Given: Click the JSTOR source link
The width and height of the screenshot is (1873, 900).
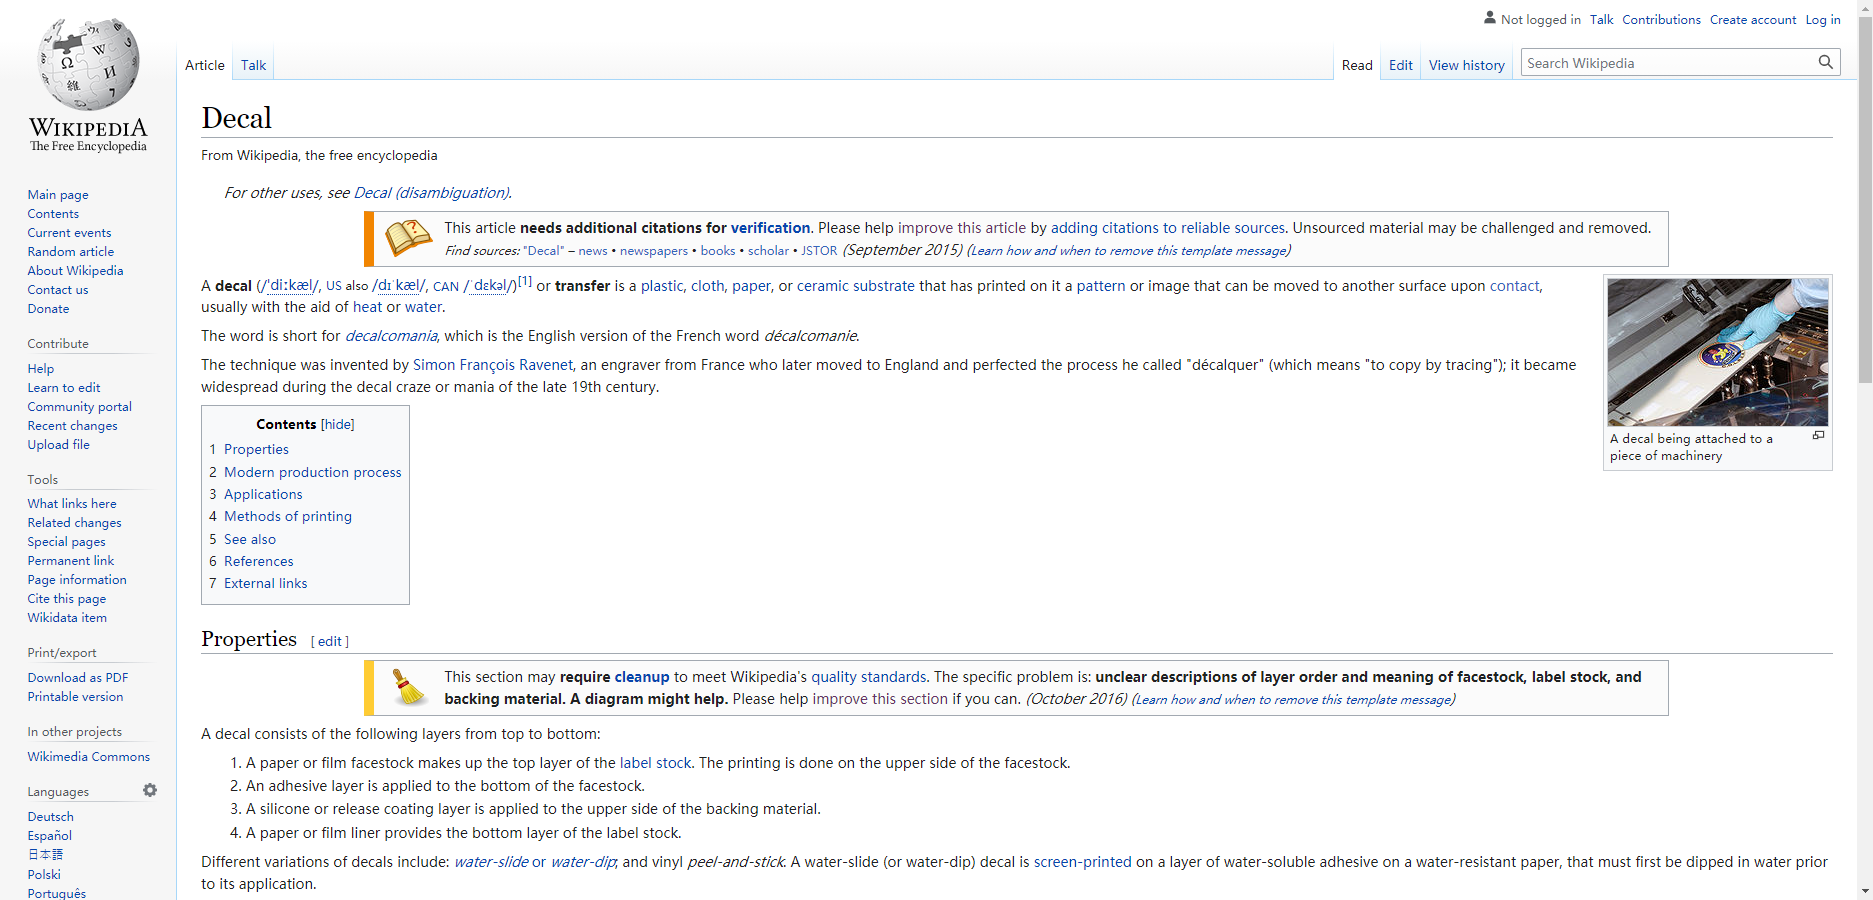Looking at the screenshot, I should [819, 251].
